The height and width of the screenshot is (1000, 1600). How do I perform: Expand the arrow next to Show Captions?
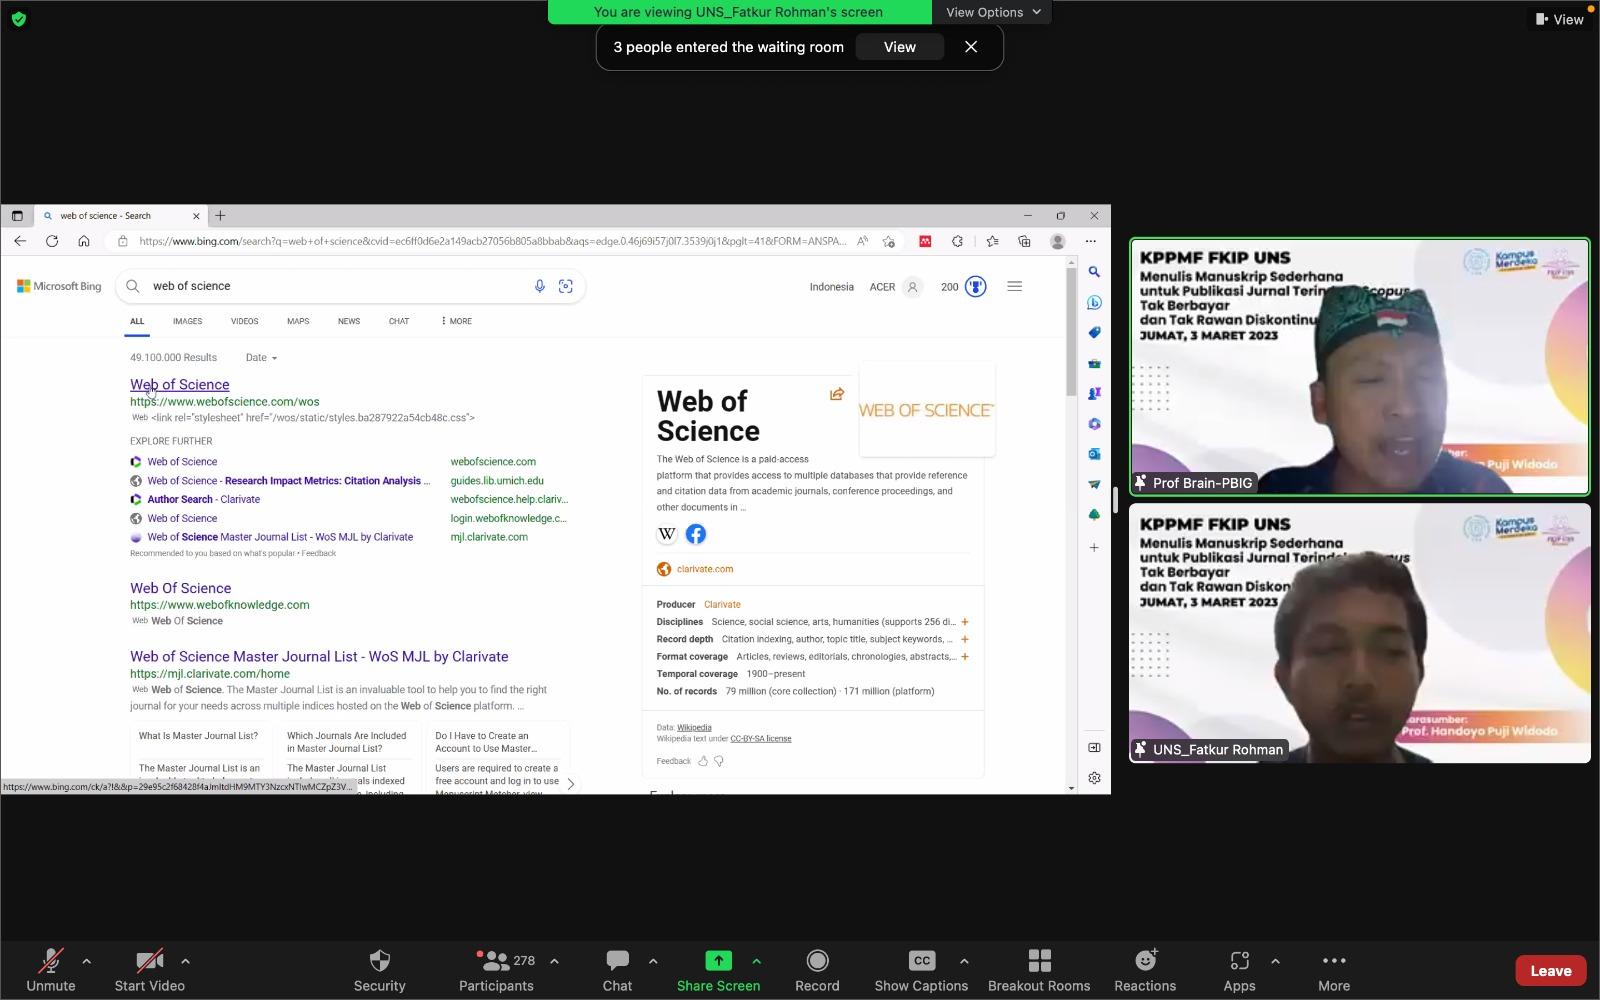(x=964, y=961)
